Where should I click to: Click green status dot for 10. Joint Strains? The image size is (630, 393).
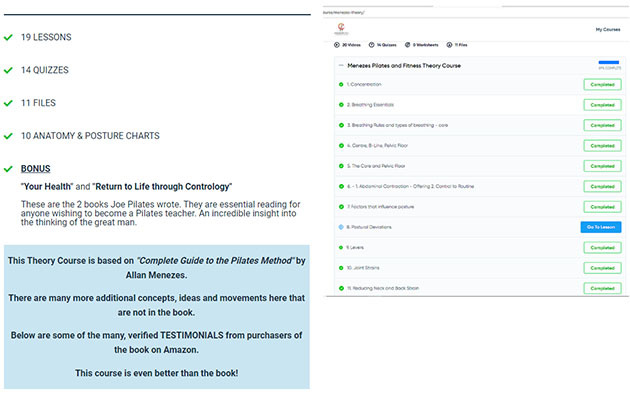tap(341, 268)
